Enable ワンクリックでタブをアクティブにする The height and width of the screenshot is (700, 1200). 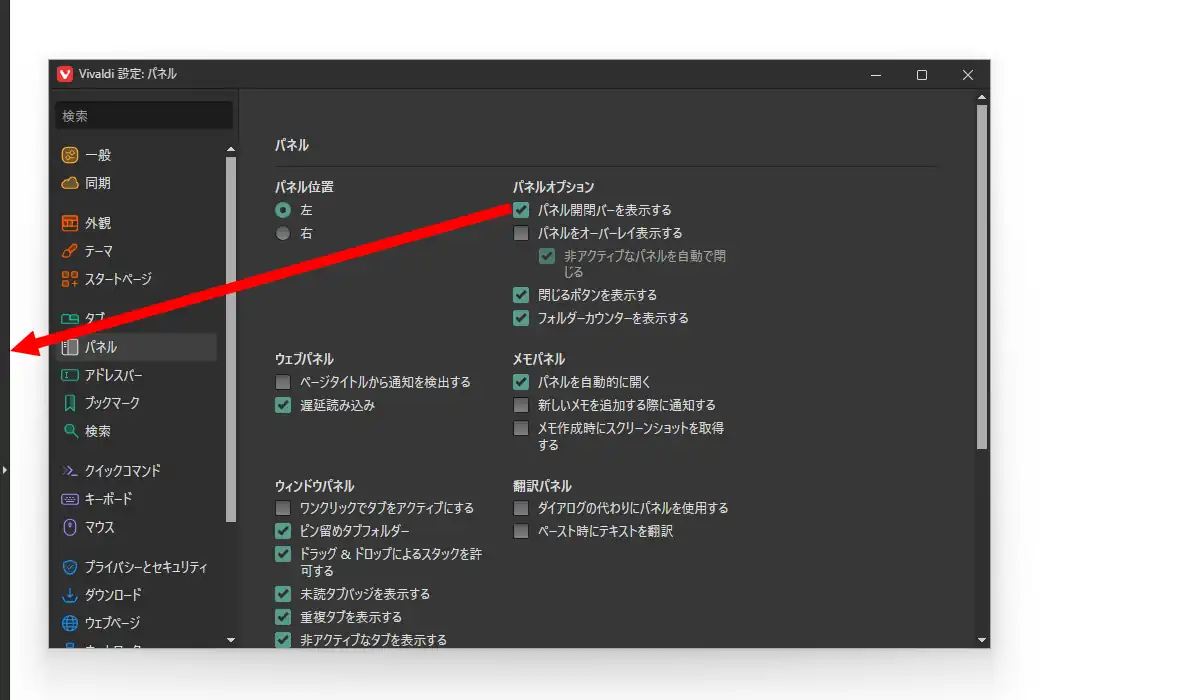point(283,508)
